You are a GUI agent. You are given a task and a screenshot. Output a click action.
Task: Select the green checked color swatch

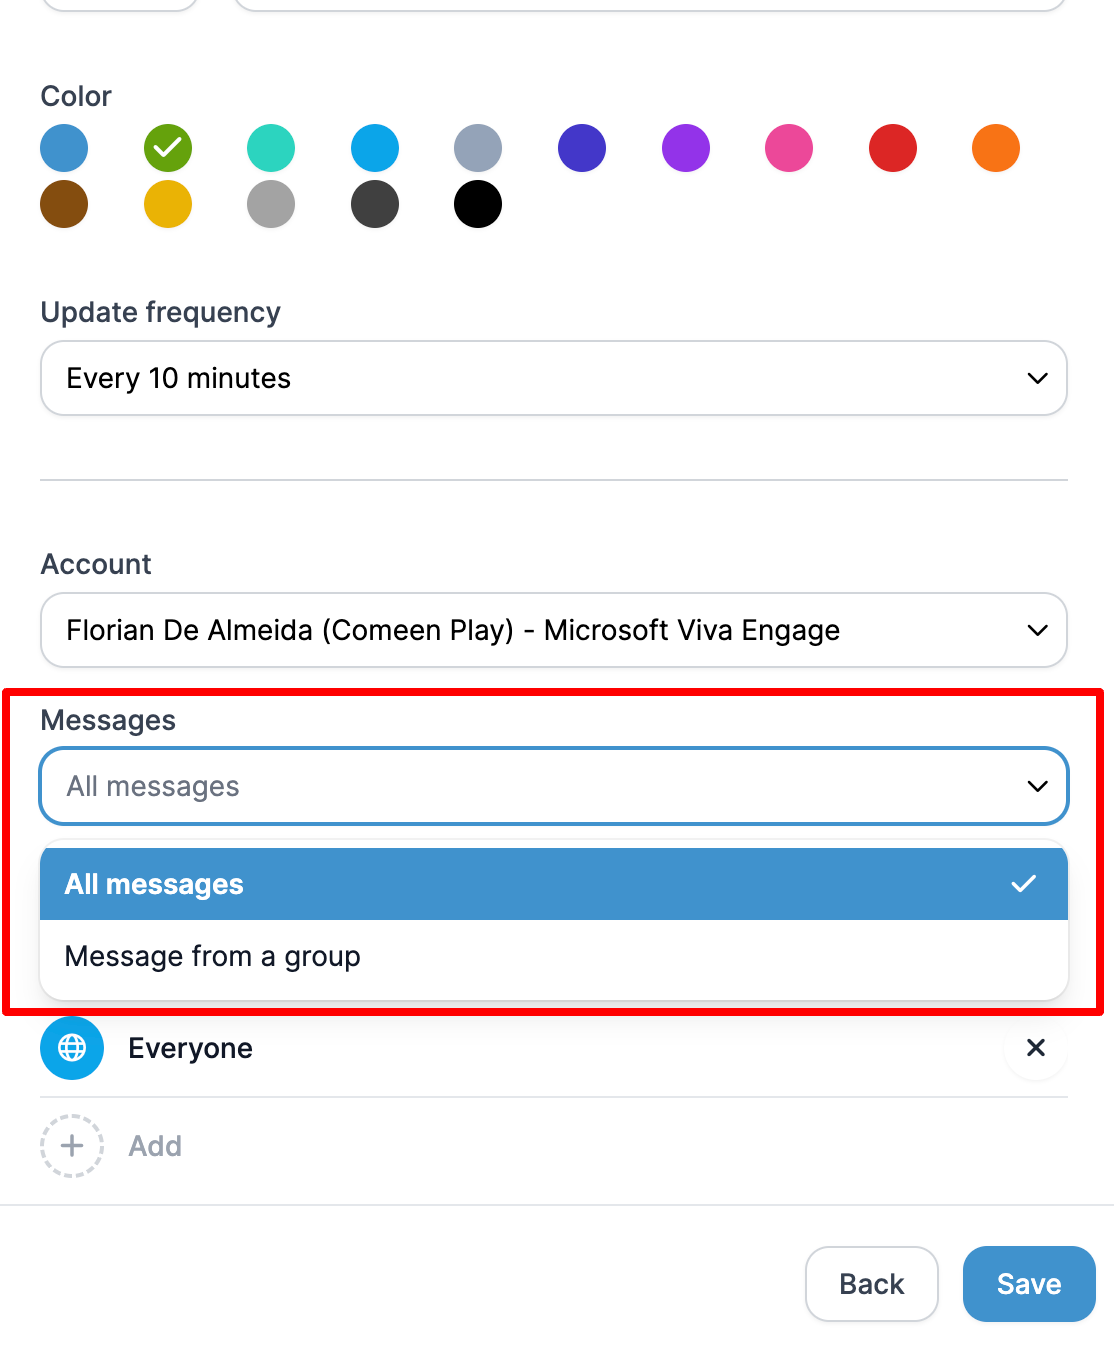pyautogui.click(x=168, y=148)
